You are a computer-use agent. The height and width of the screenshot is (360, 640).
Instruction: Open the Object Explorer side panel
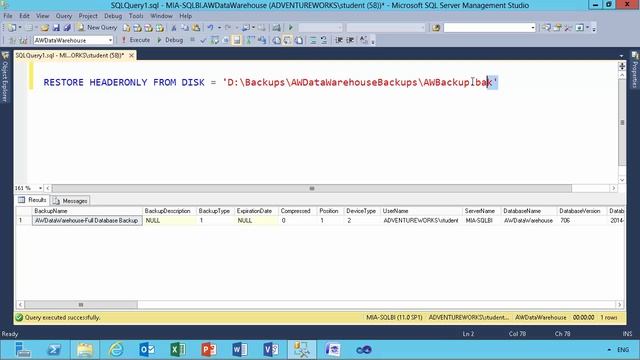click(5, 77)
